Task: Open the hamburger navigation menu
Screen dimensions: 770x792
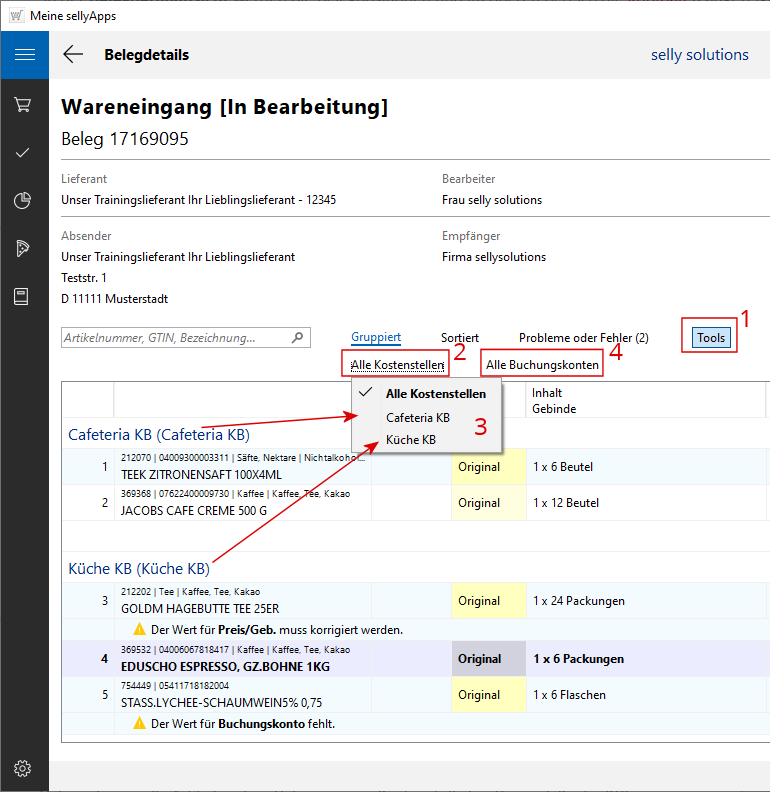Action: coord(24,55)
